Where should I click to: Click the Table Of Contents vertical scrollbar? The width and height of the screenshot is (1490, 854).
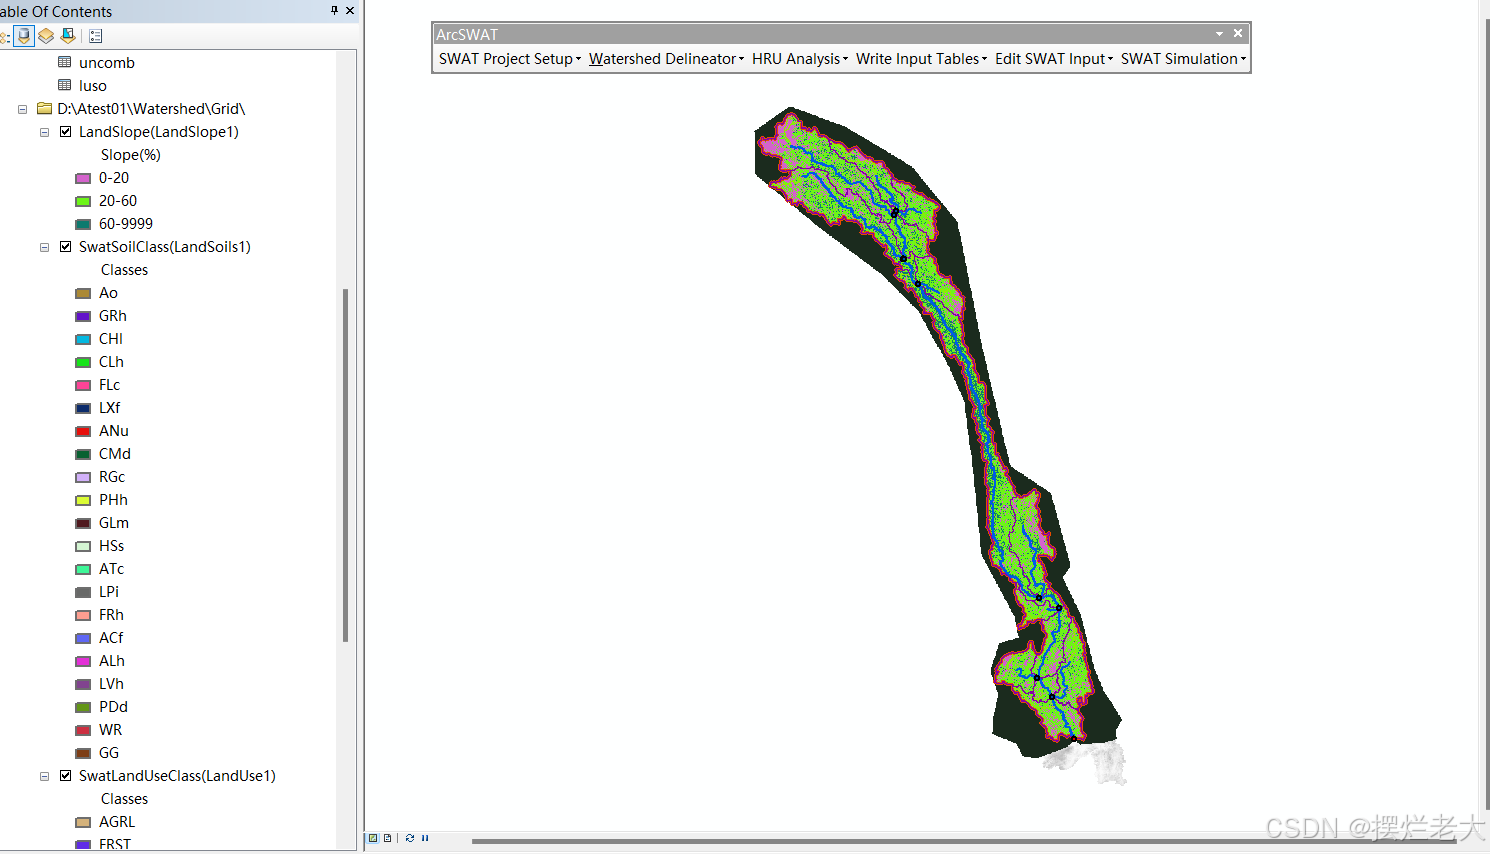click(346, 465)
